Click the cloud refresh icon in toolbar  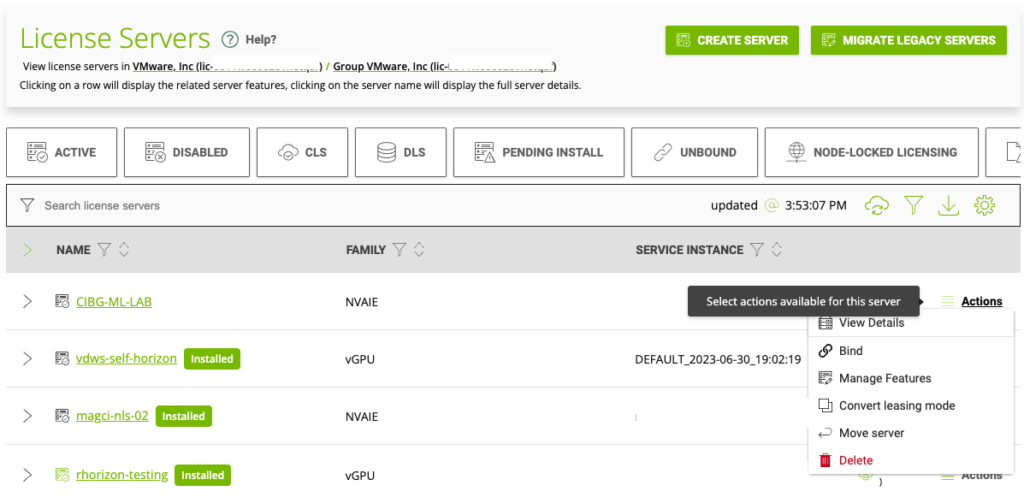tap(877, 205)
